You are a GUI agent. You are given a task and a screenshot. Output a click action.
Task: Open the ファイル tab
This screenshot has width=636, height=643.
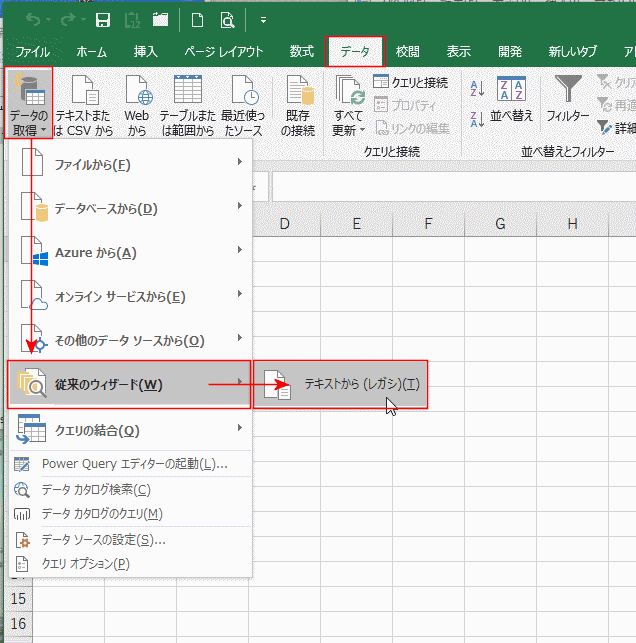click(32, 52)
